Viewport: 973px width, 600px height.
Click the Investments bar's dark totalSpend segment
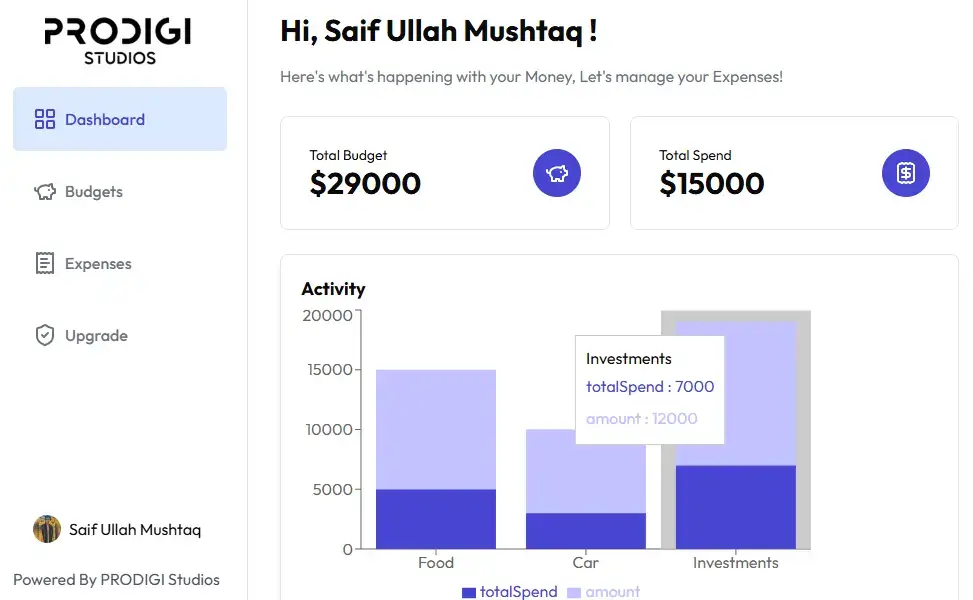(736, 507)
